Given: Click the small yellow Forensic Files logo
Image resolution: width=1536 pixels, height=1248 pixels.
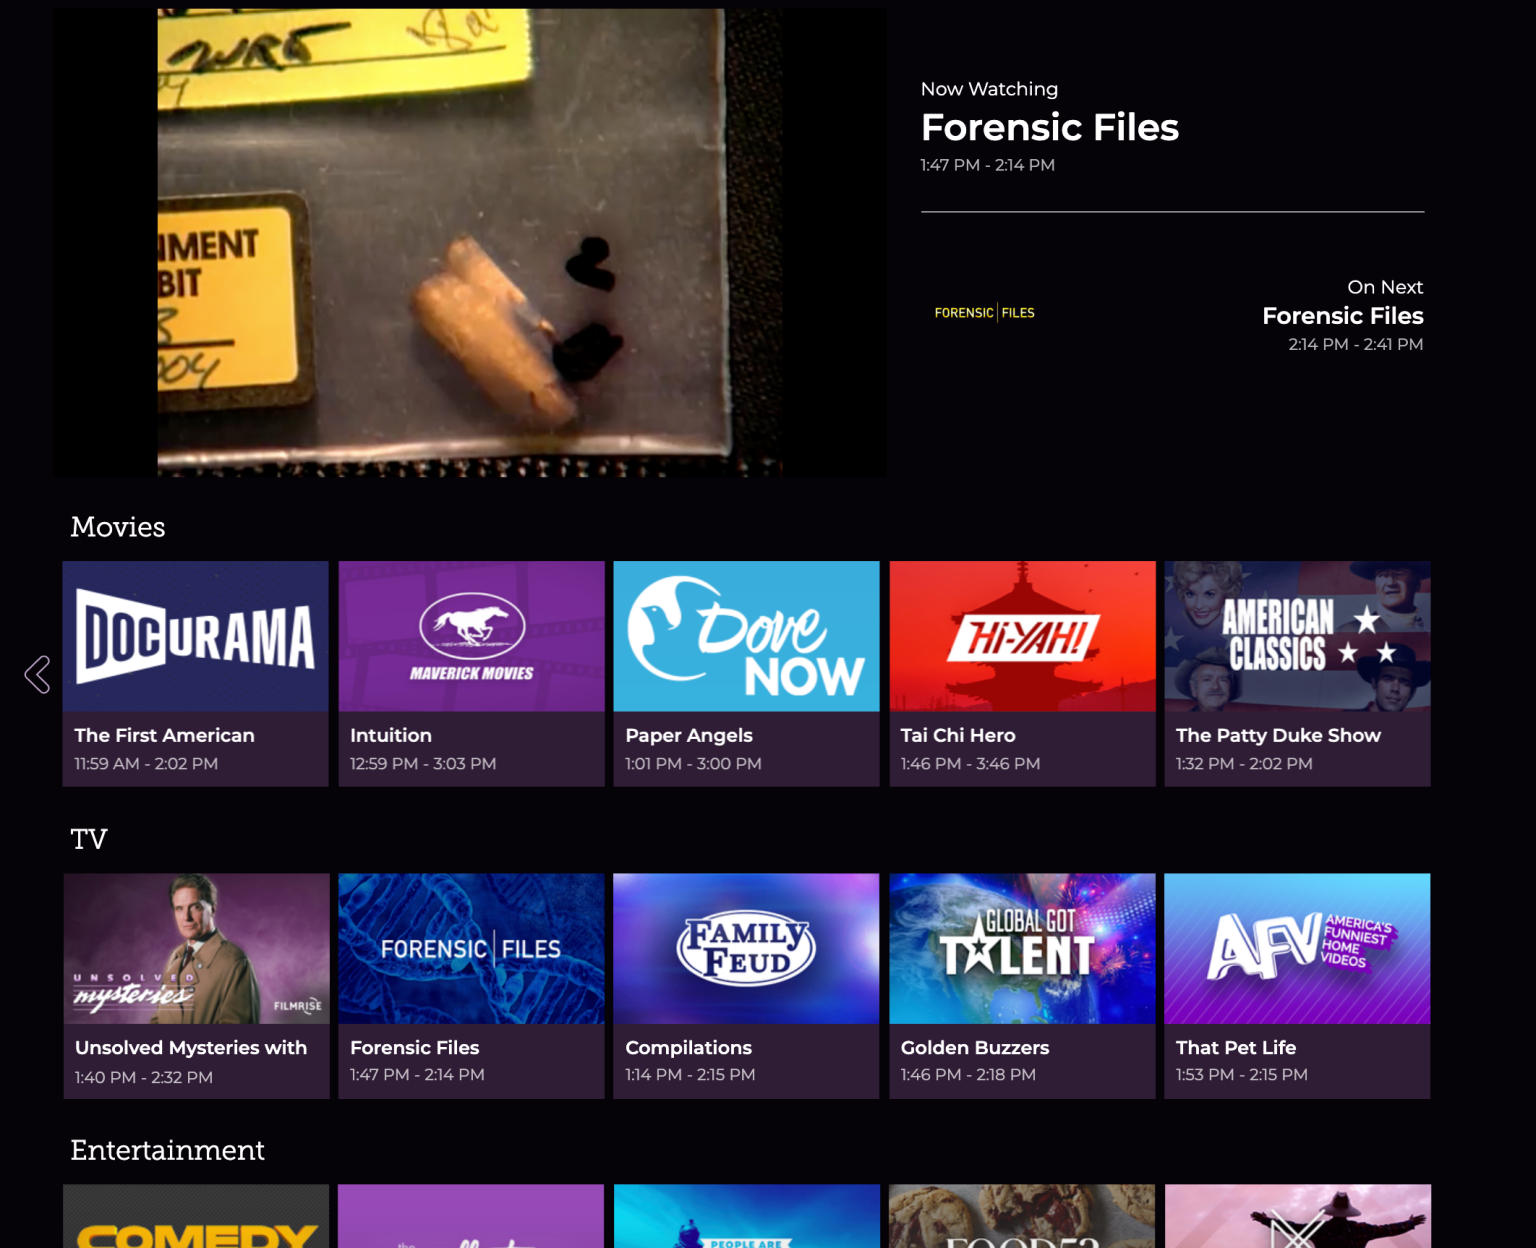Looking at the screenshot, I should [984, 313].
